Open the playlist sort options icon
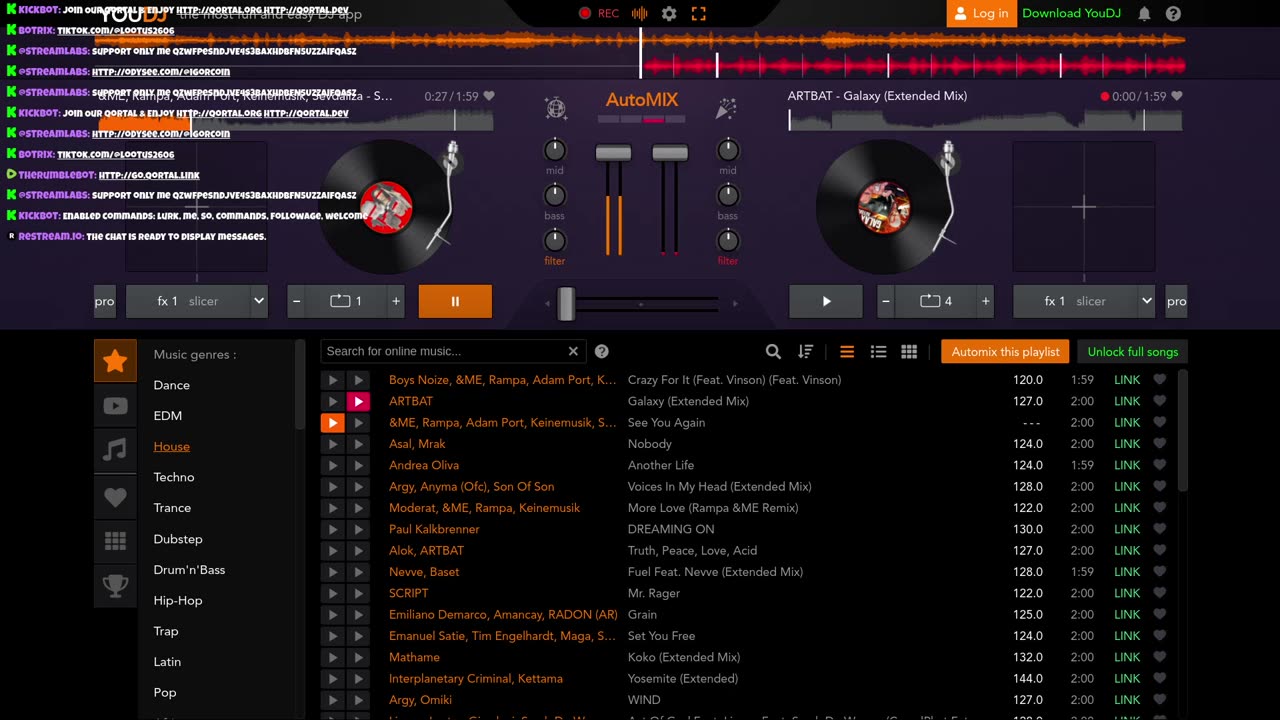The width and height of the screenshot is (1280, 720). click(x=805, y=351)
